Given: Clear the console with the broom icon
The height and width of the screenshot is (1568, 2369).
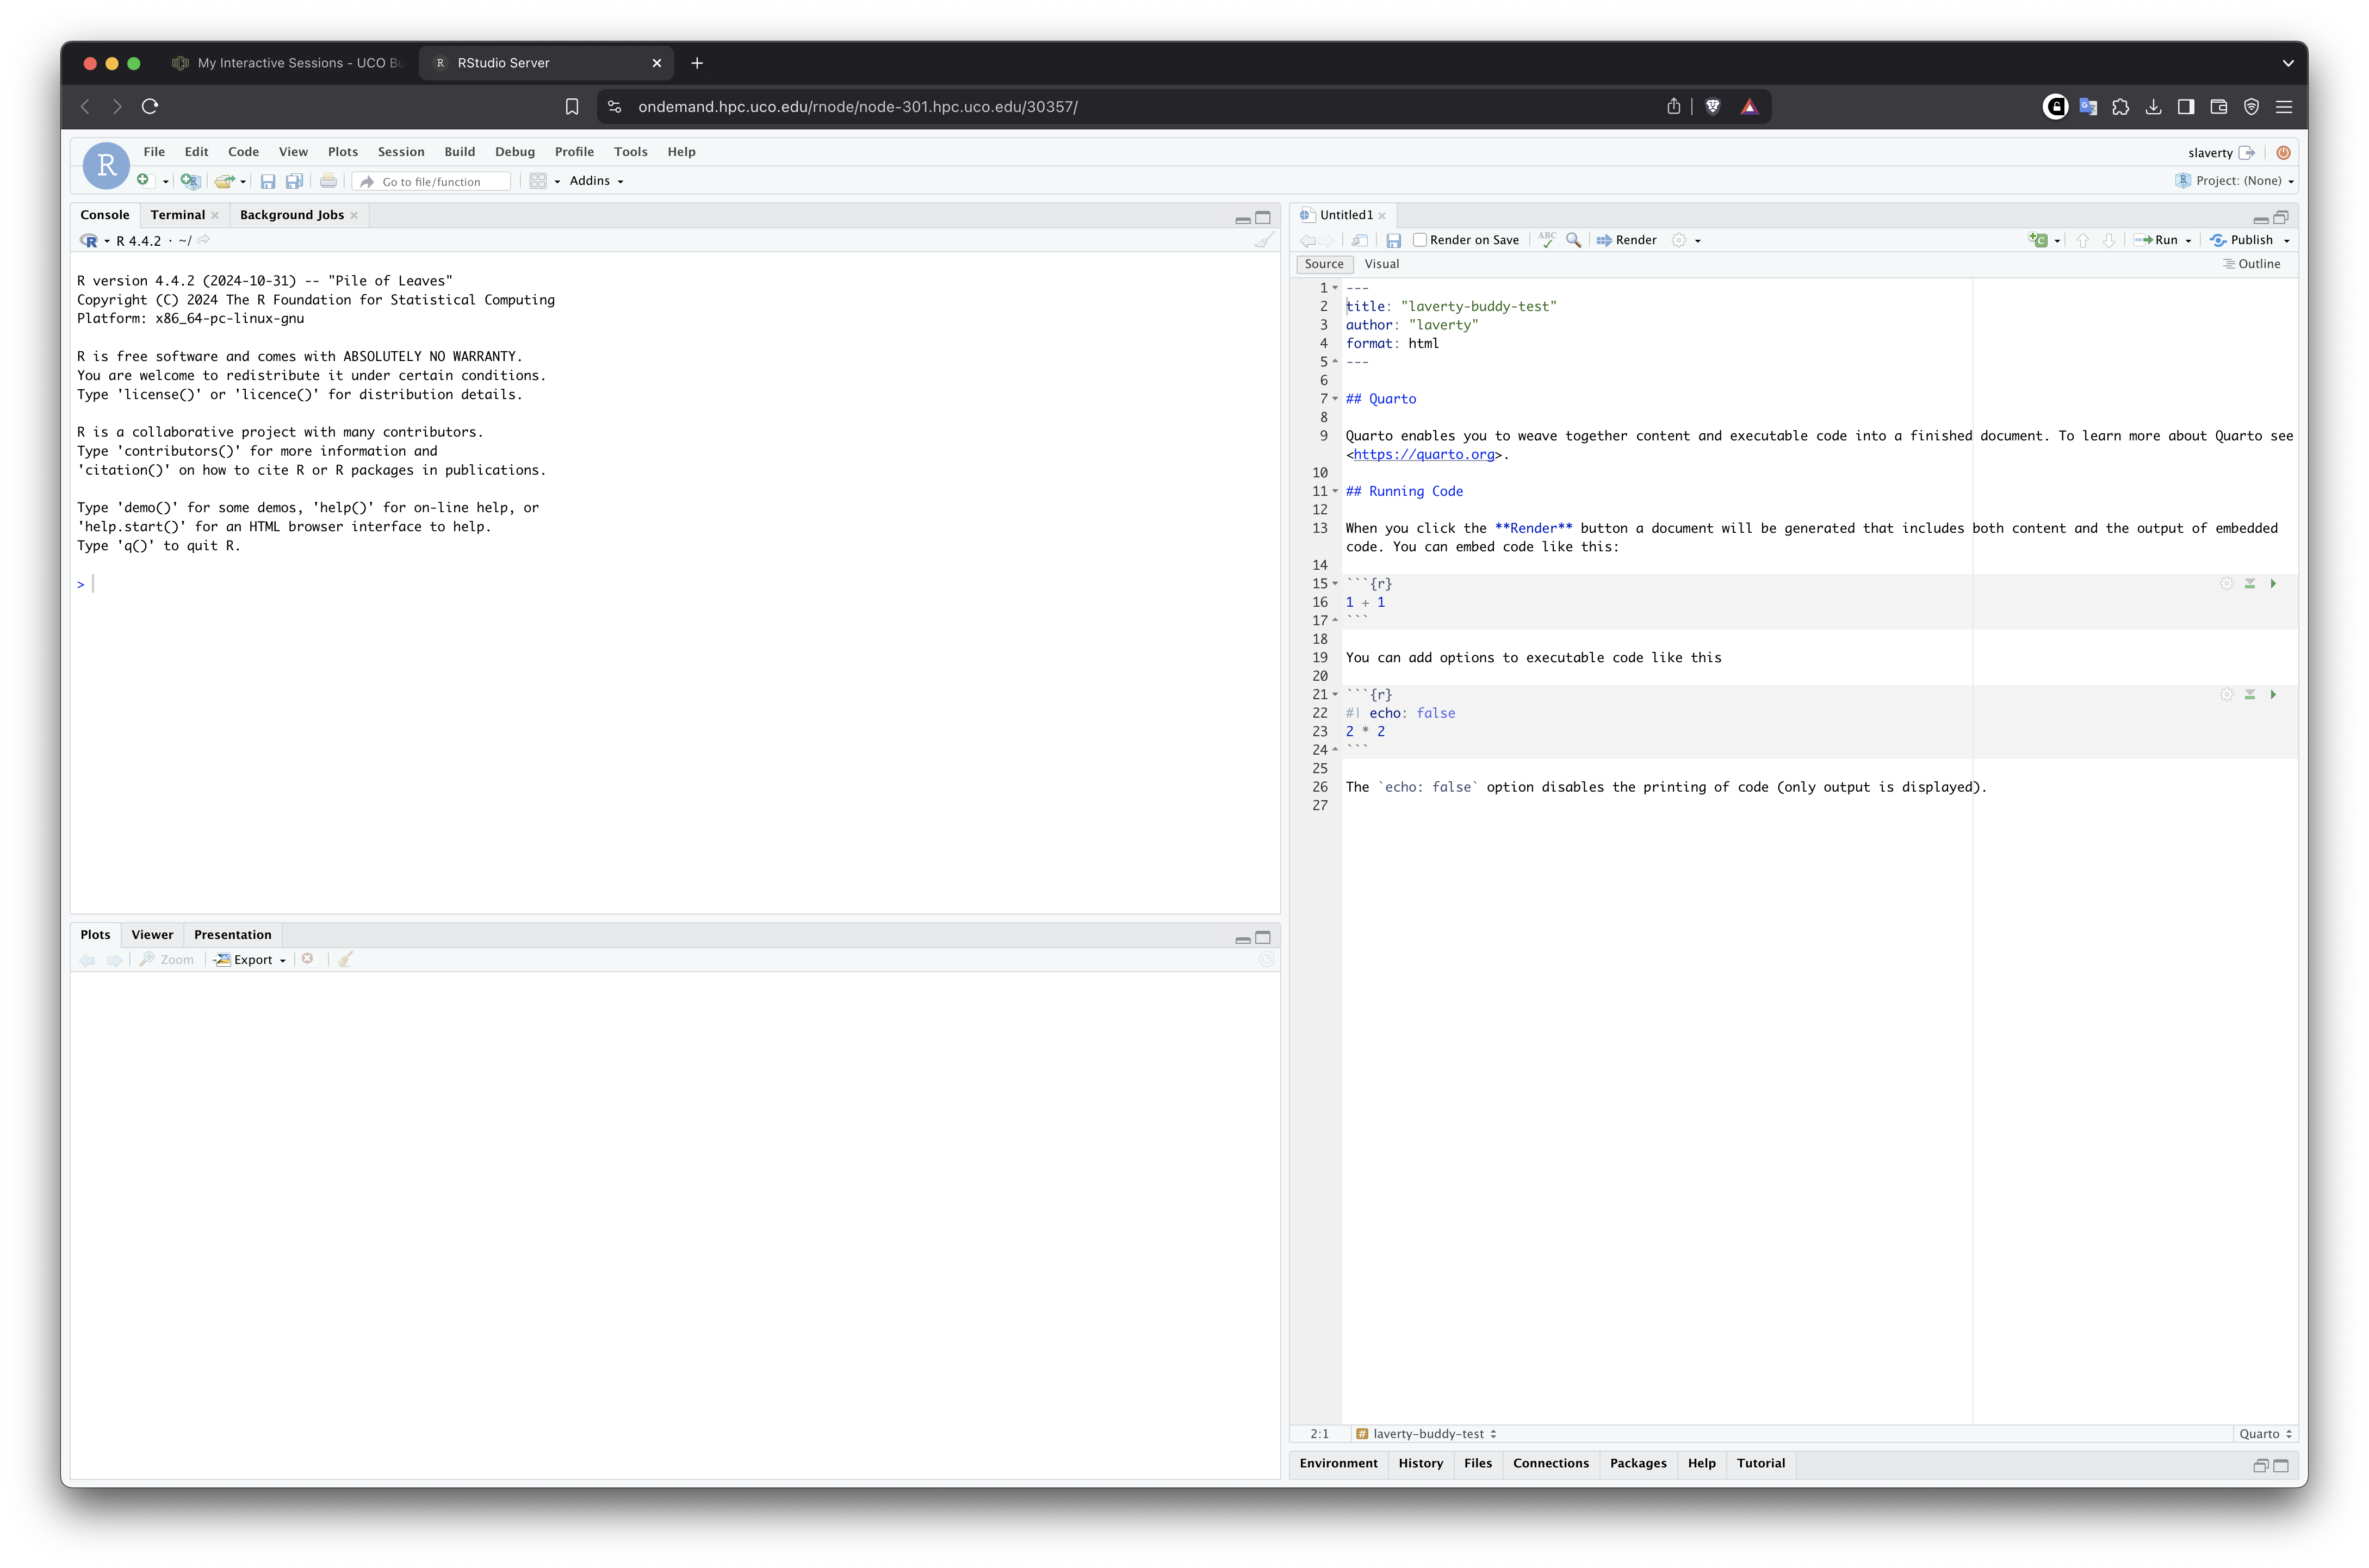Looking at the screenshot, I should coord(1264,241).
